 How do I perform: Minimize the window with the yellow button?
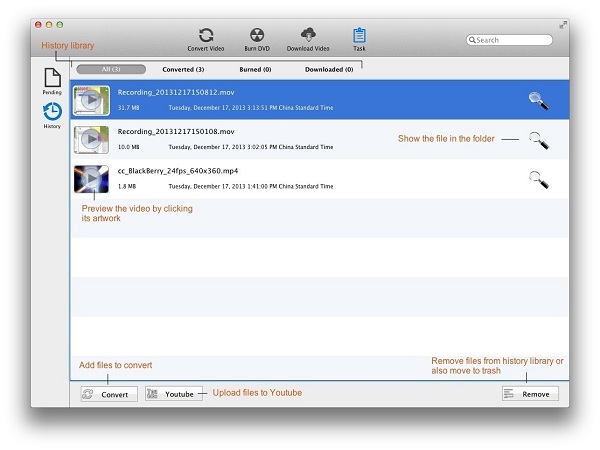tap(49, 25)
